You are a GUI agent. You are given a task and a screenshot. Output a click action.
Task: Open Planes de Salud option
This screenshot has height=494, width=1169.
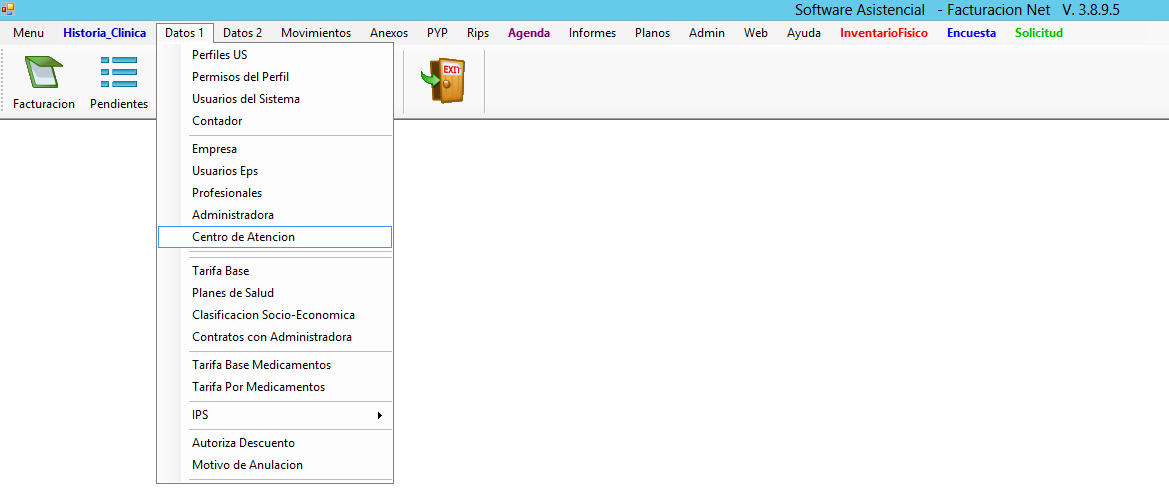(x=232, y=293)
